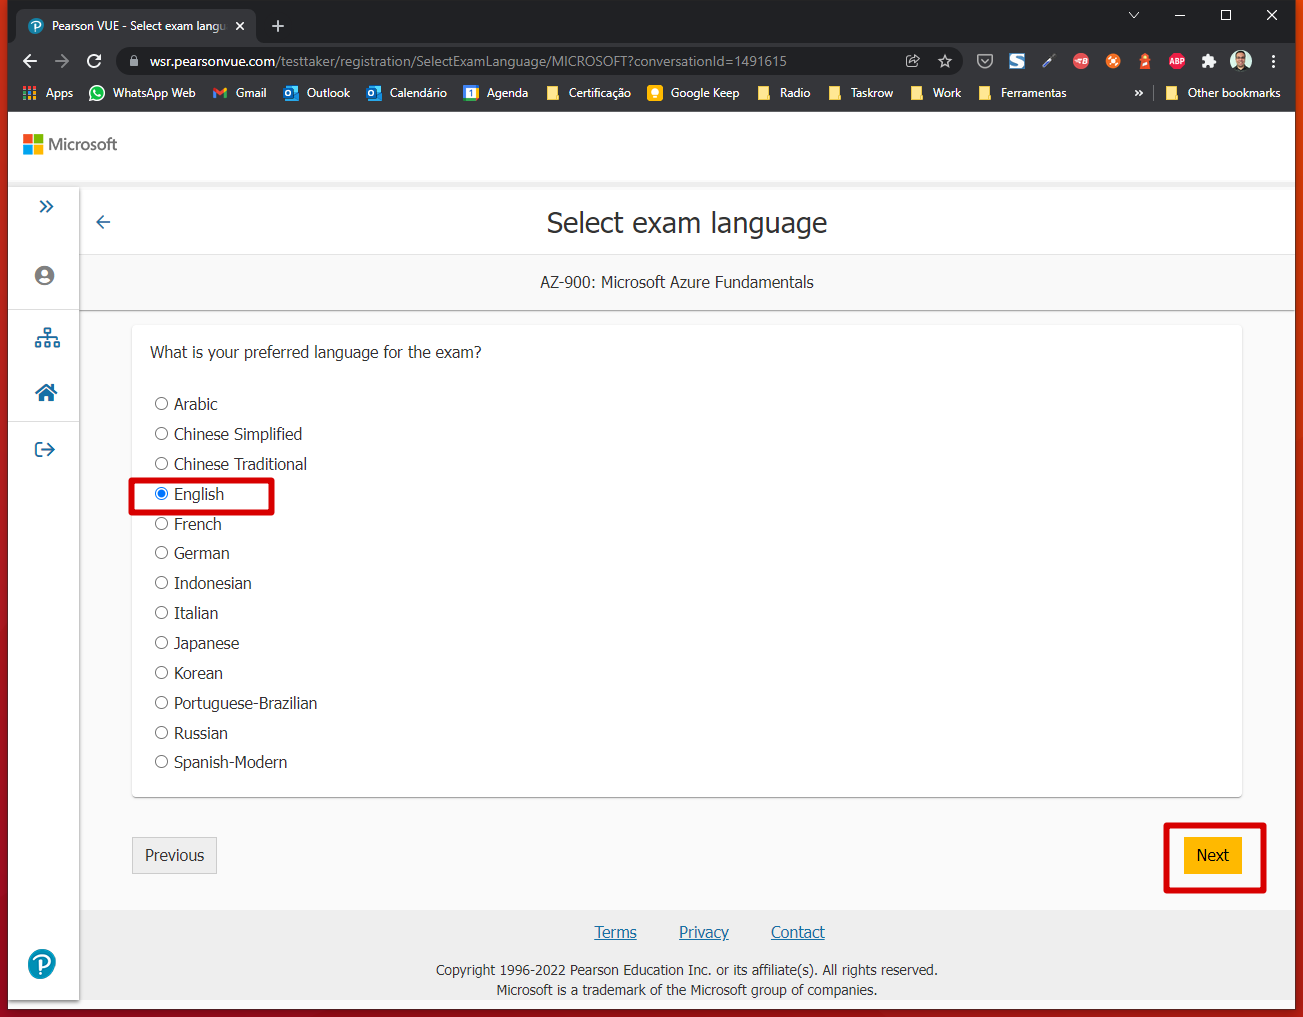Click browser forward arrow
The image size is (1303, 1017).
[62, 61]
